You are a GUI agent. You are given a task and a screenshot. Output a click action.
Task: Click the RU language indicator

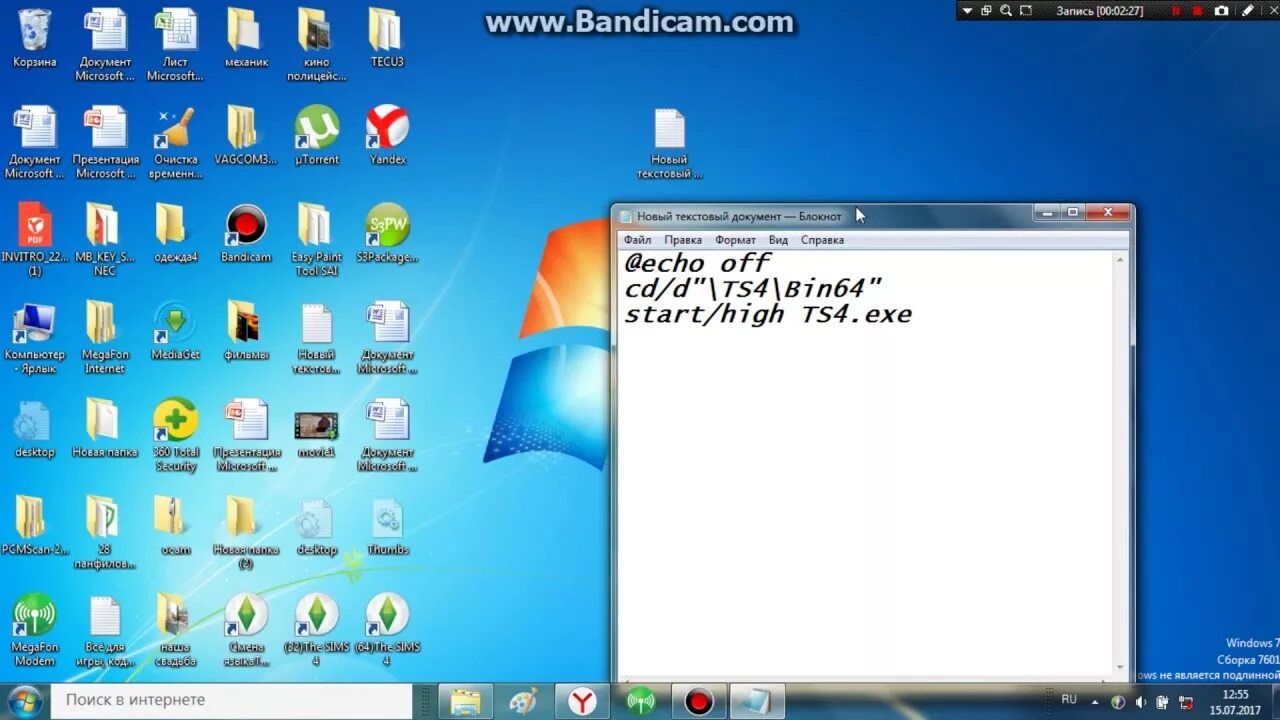point(1069,699)
